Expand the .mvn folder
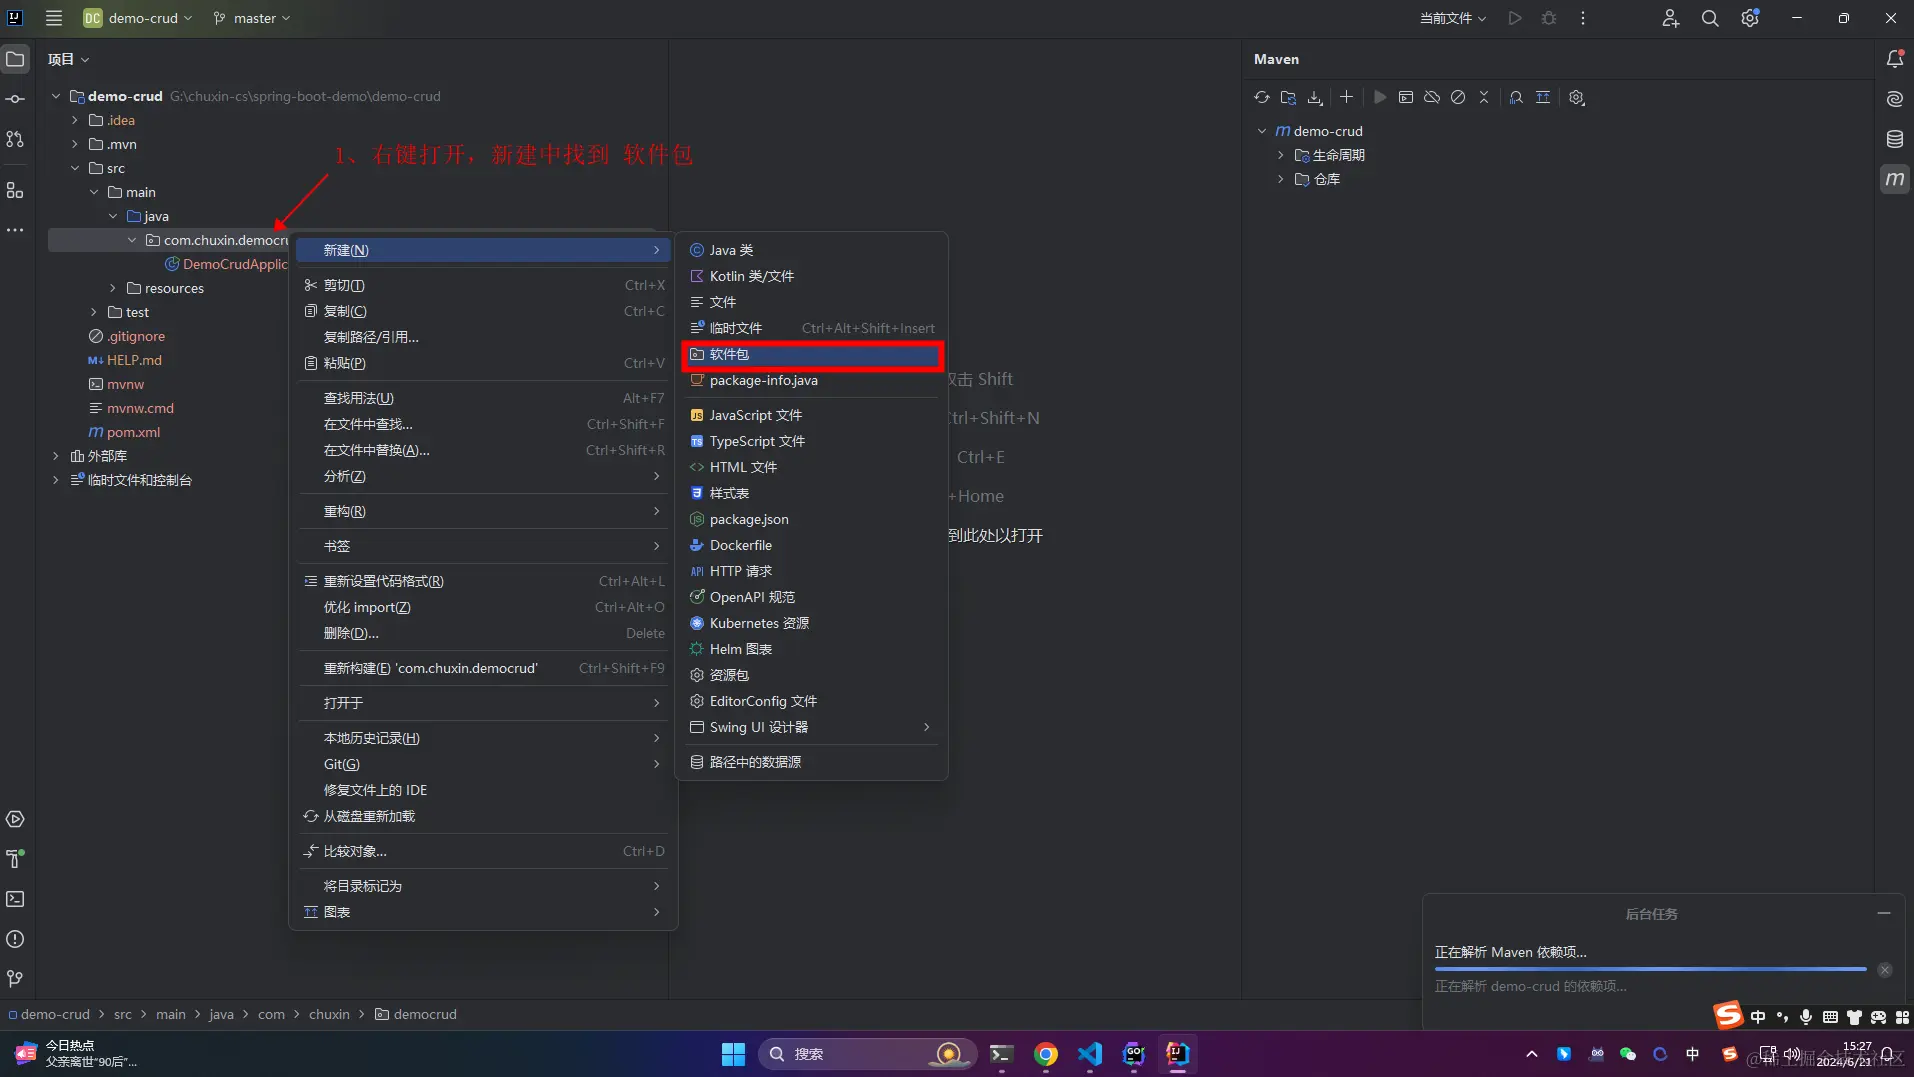This screenshot has height=1077, width=1914. pos(75,144)
